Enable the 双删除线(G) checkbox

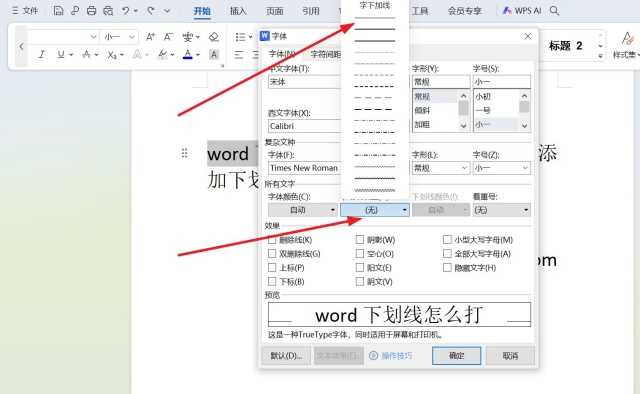[272, 254]
